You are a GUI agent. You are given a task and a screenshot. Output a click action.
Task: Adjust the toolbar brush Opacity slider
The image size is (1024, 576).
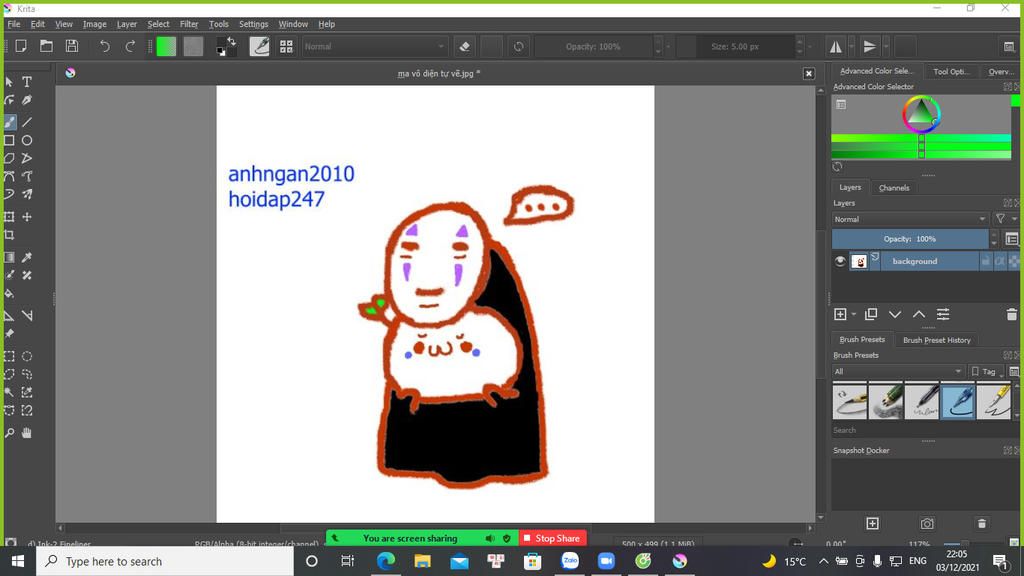pyautogui.click(x=593, y=47)
